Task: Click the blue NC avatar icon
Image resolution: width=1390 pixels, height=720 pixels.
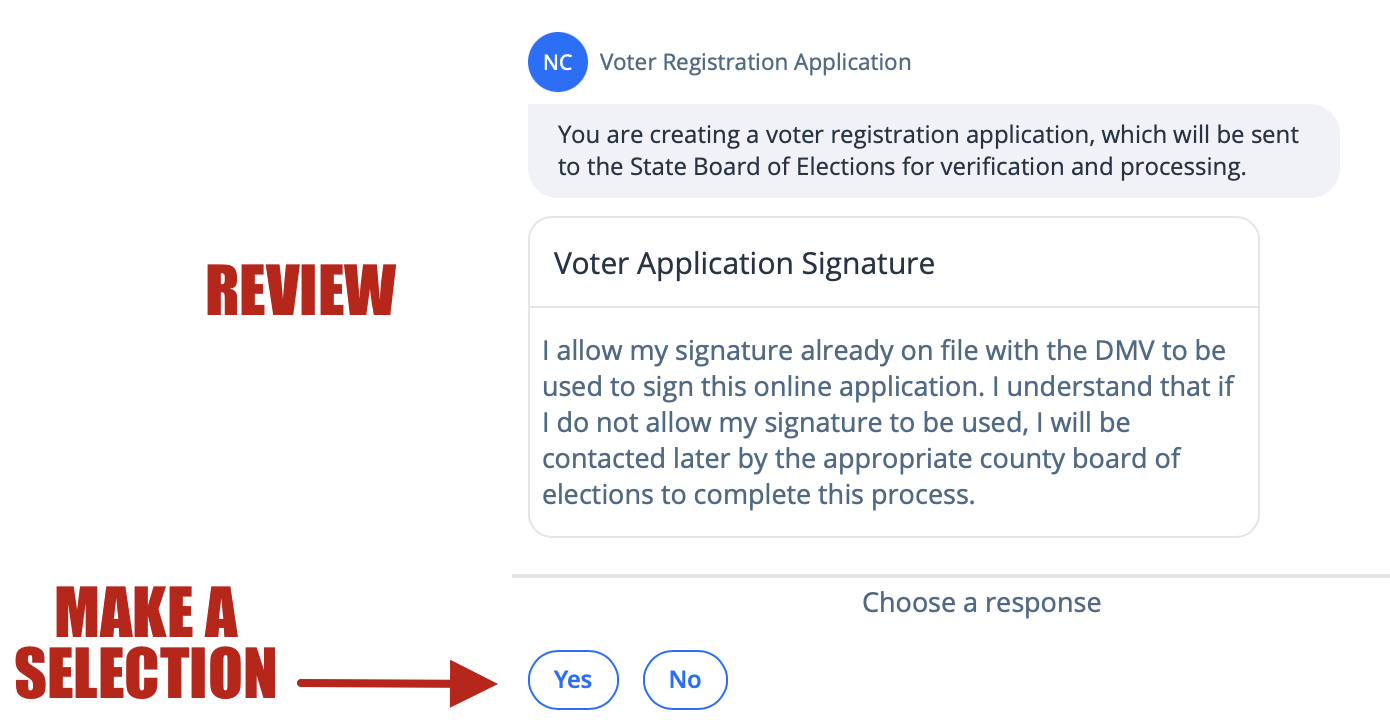Action: 558,62
